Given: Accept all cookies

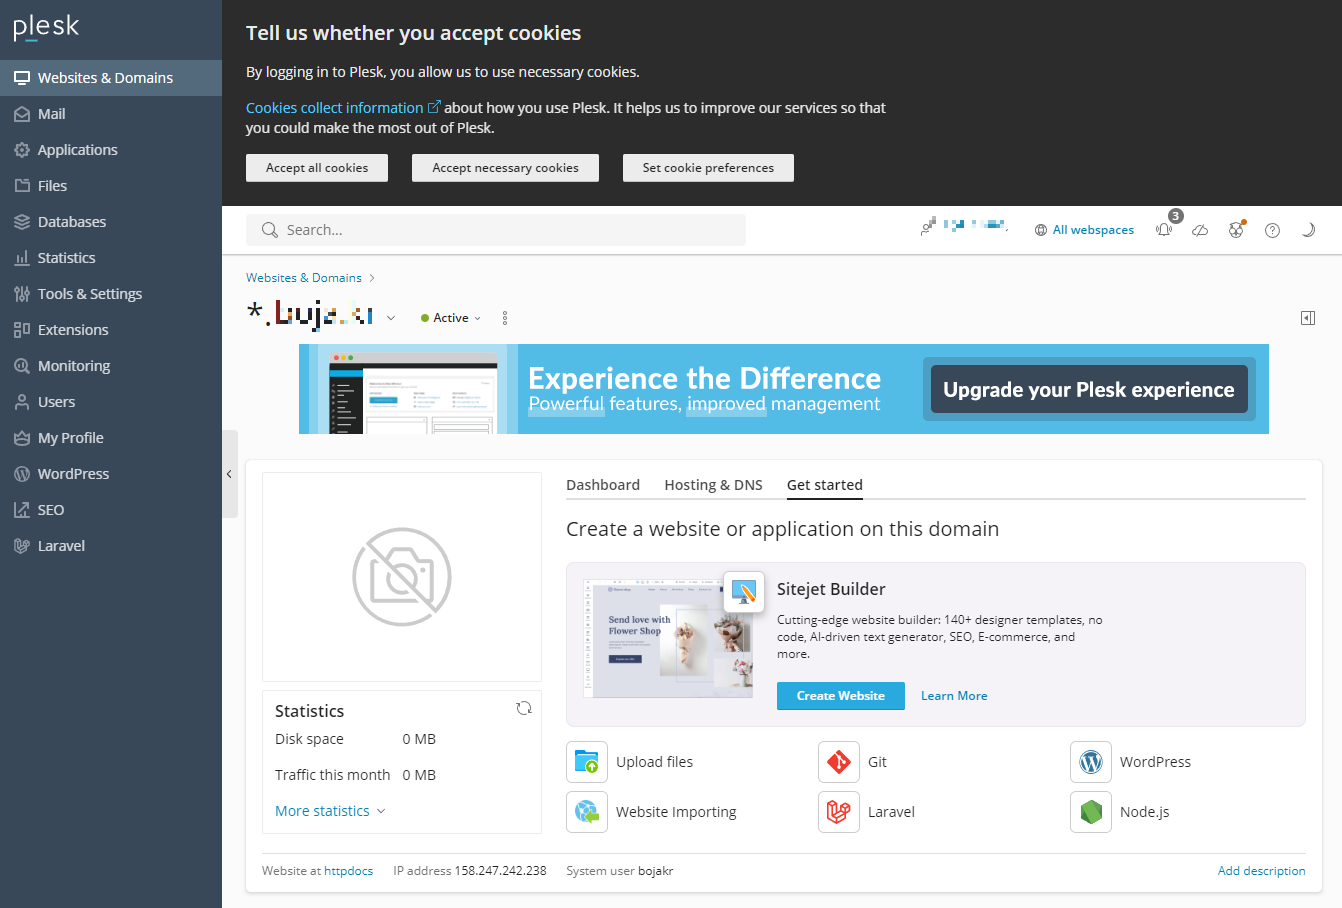Looking at the screenshot, I should tap(317, 168).
